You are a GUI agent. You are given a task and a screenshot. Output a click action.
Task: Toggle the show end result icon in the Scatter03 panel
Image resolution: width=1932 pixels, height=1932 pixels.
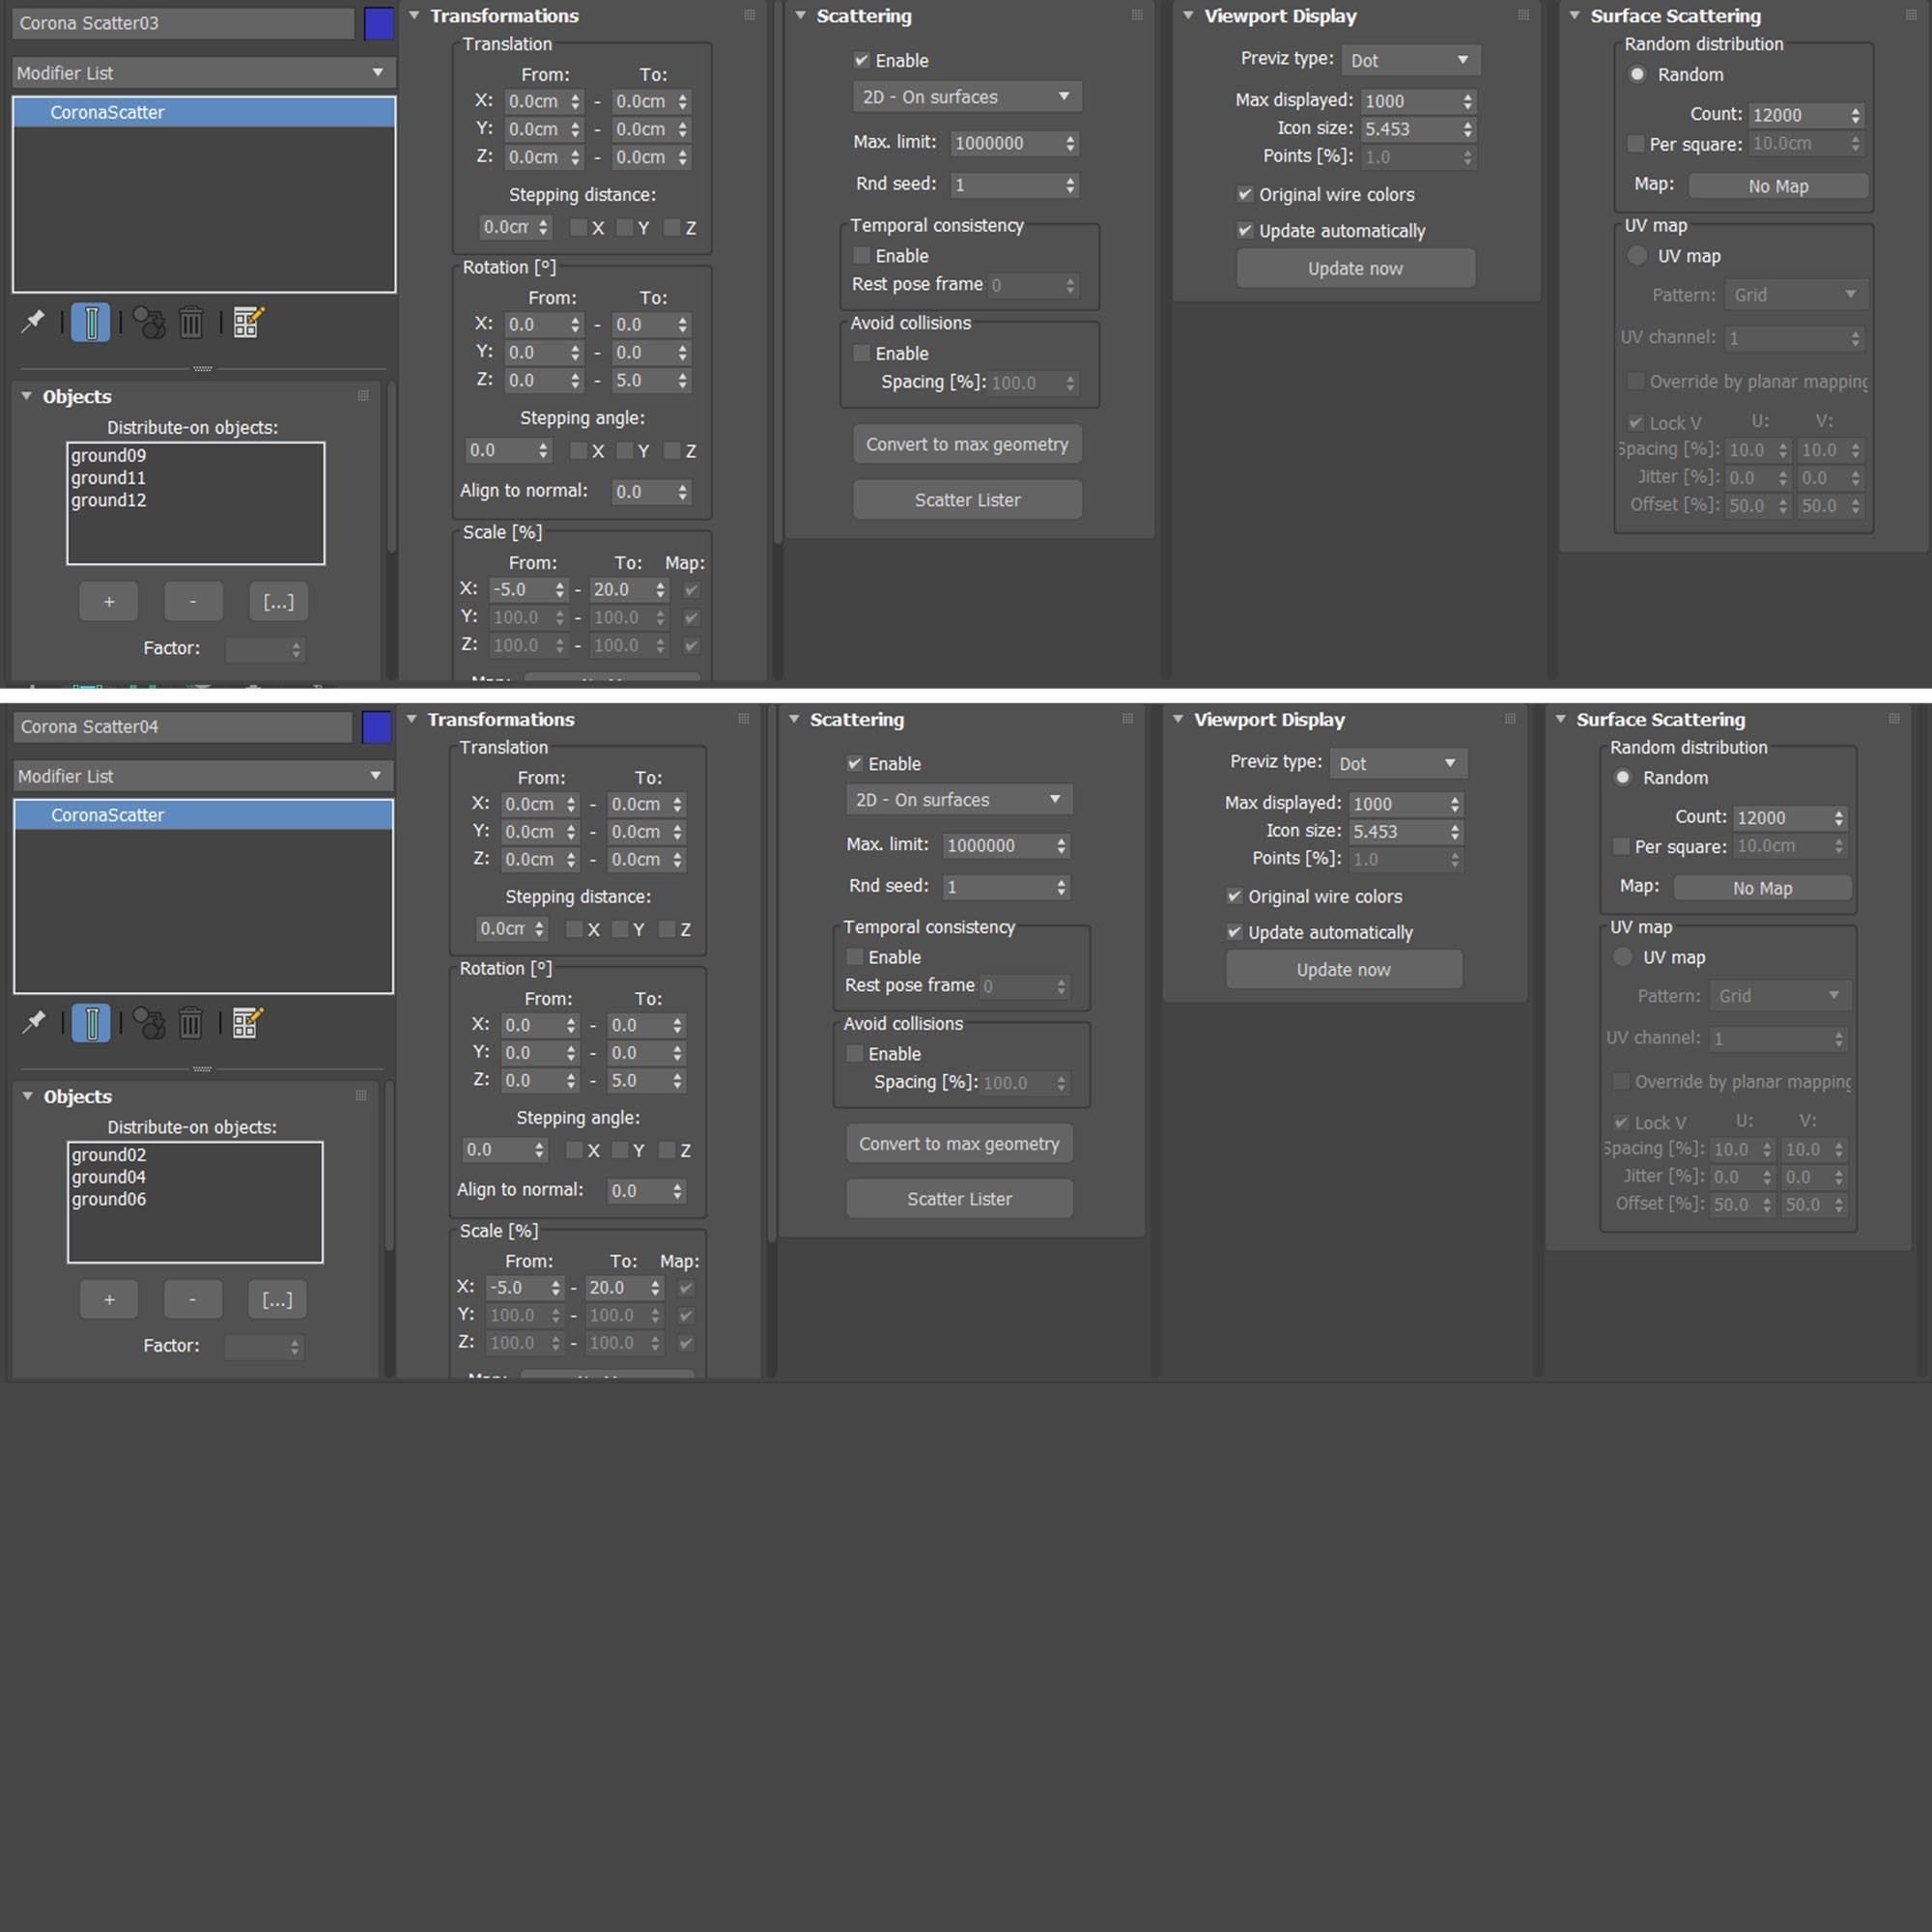coord(91,323)
